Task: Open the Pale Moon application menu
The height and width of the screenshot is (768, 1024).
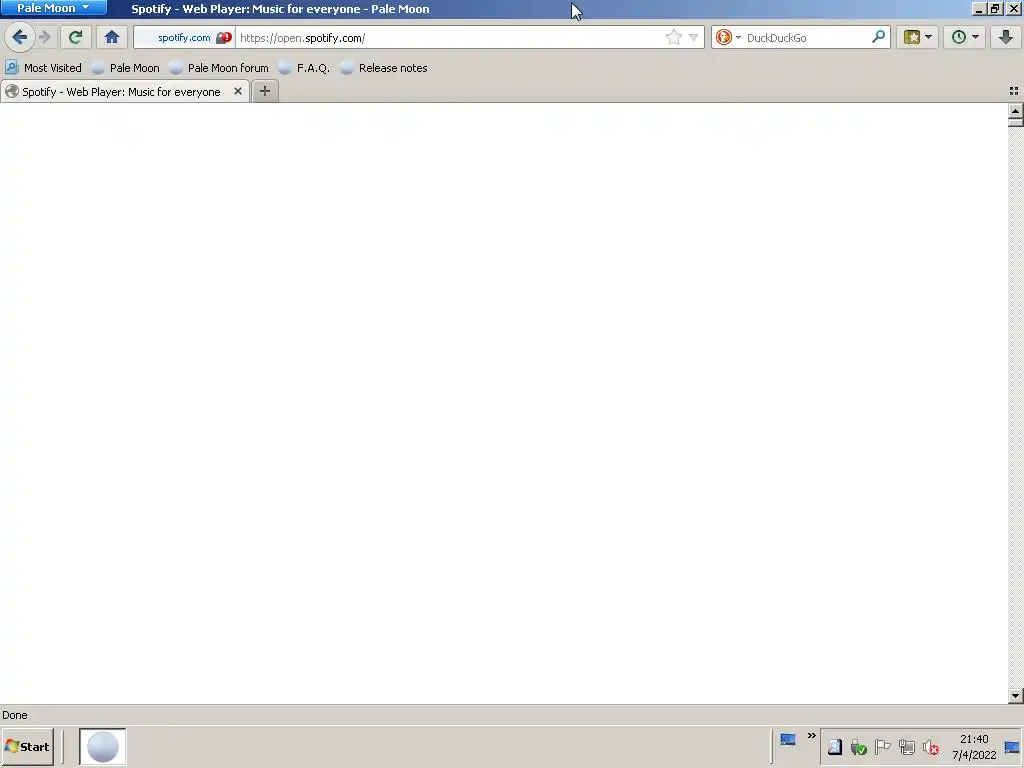Action: point(54,8)
